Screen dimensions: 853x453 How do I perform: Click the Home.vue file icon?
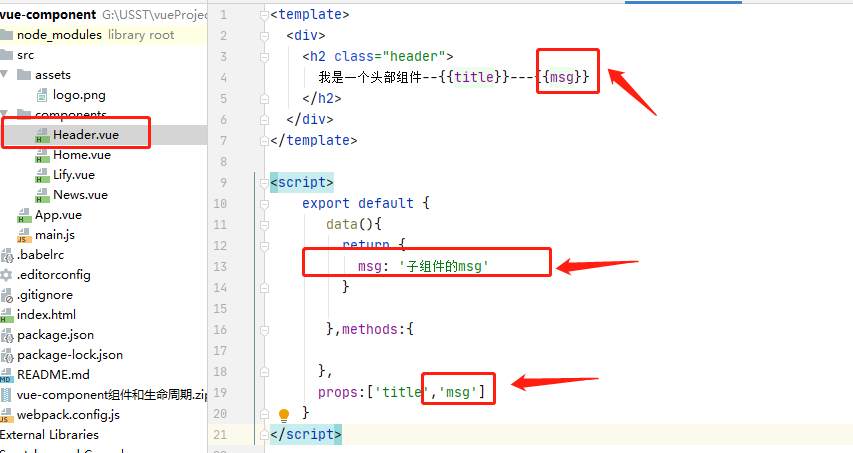[x=42, y=156]
